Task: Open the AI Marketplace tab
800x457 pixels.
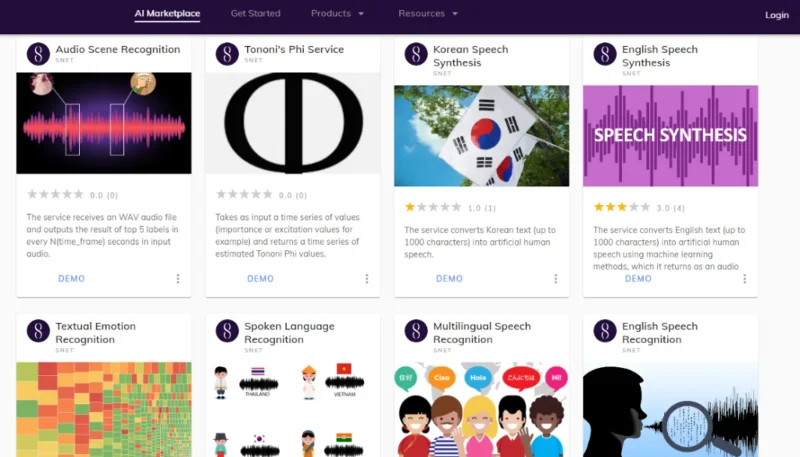Action: [x=167, y=14]
